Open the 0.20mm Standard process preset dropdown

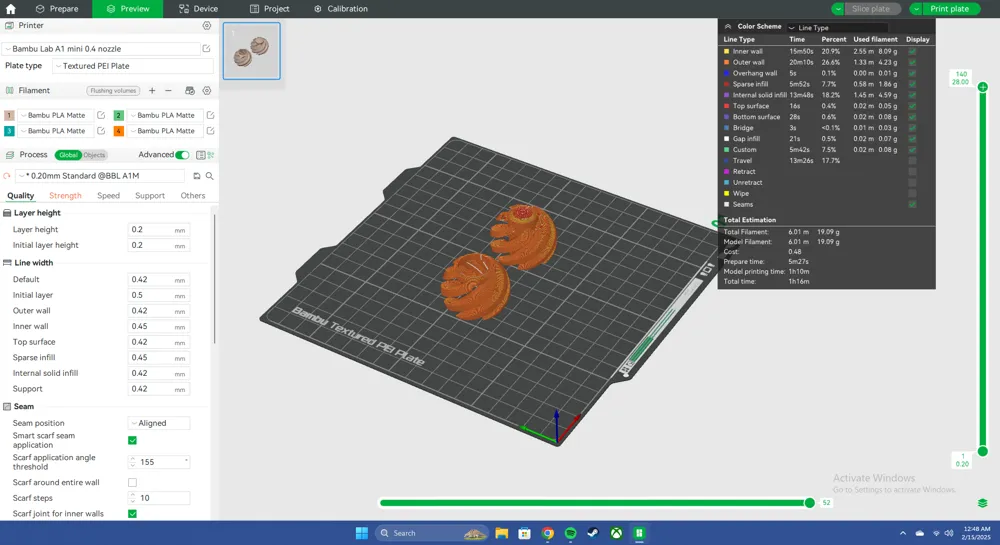101,176
